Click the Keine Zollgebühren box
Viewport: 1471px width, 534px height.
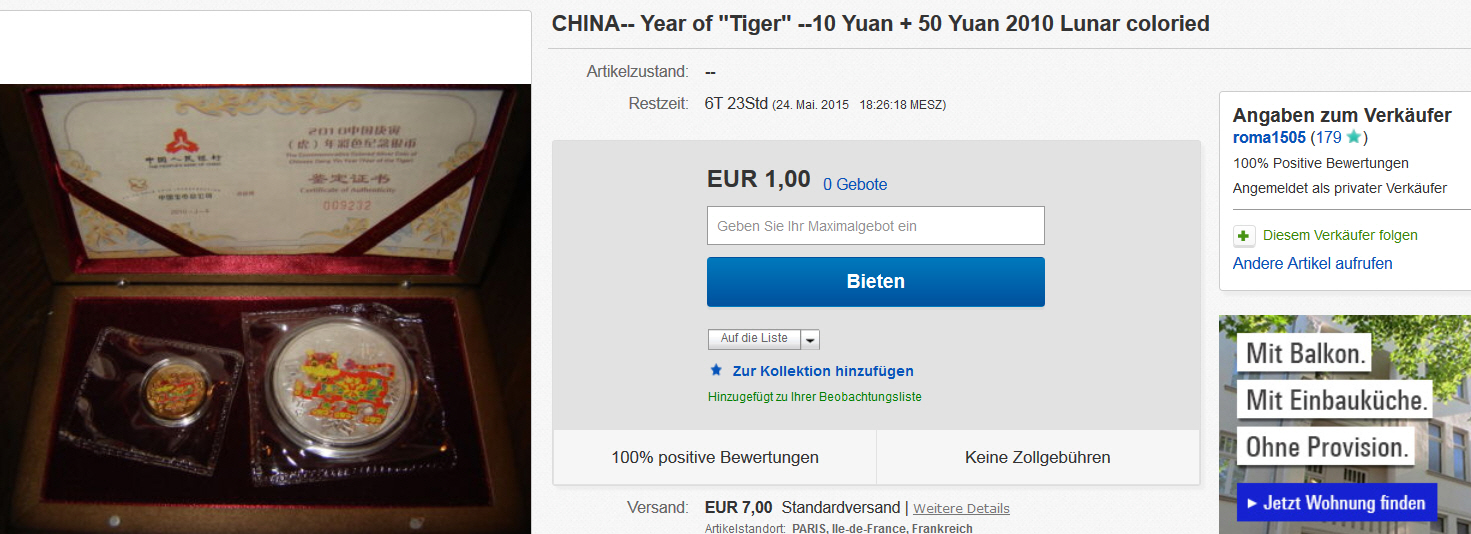1038,457
